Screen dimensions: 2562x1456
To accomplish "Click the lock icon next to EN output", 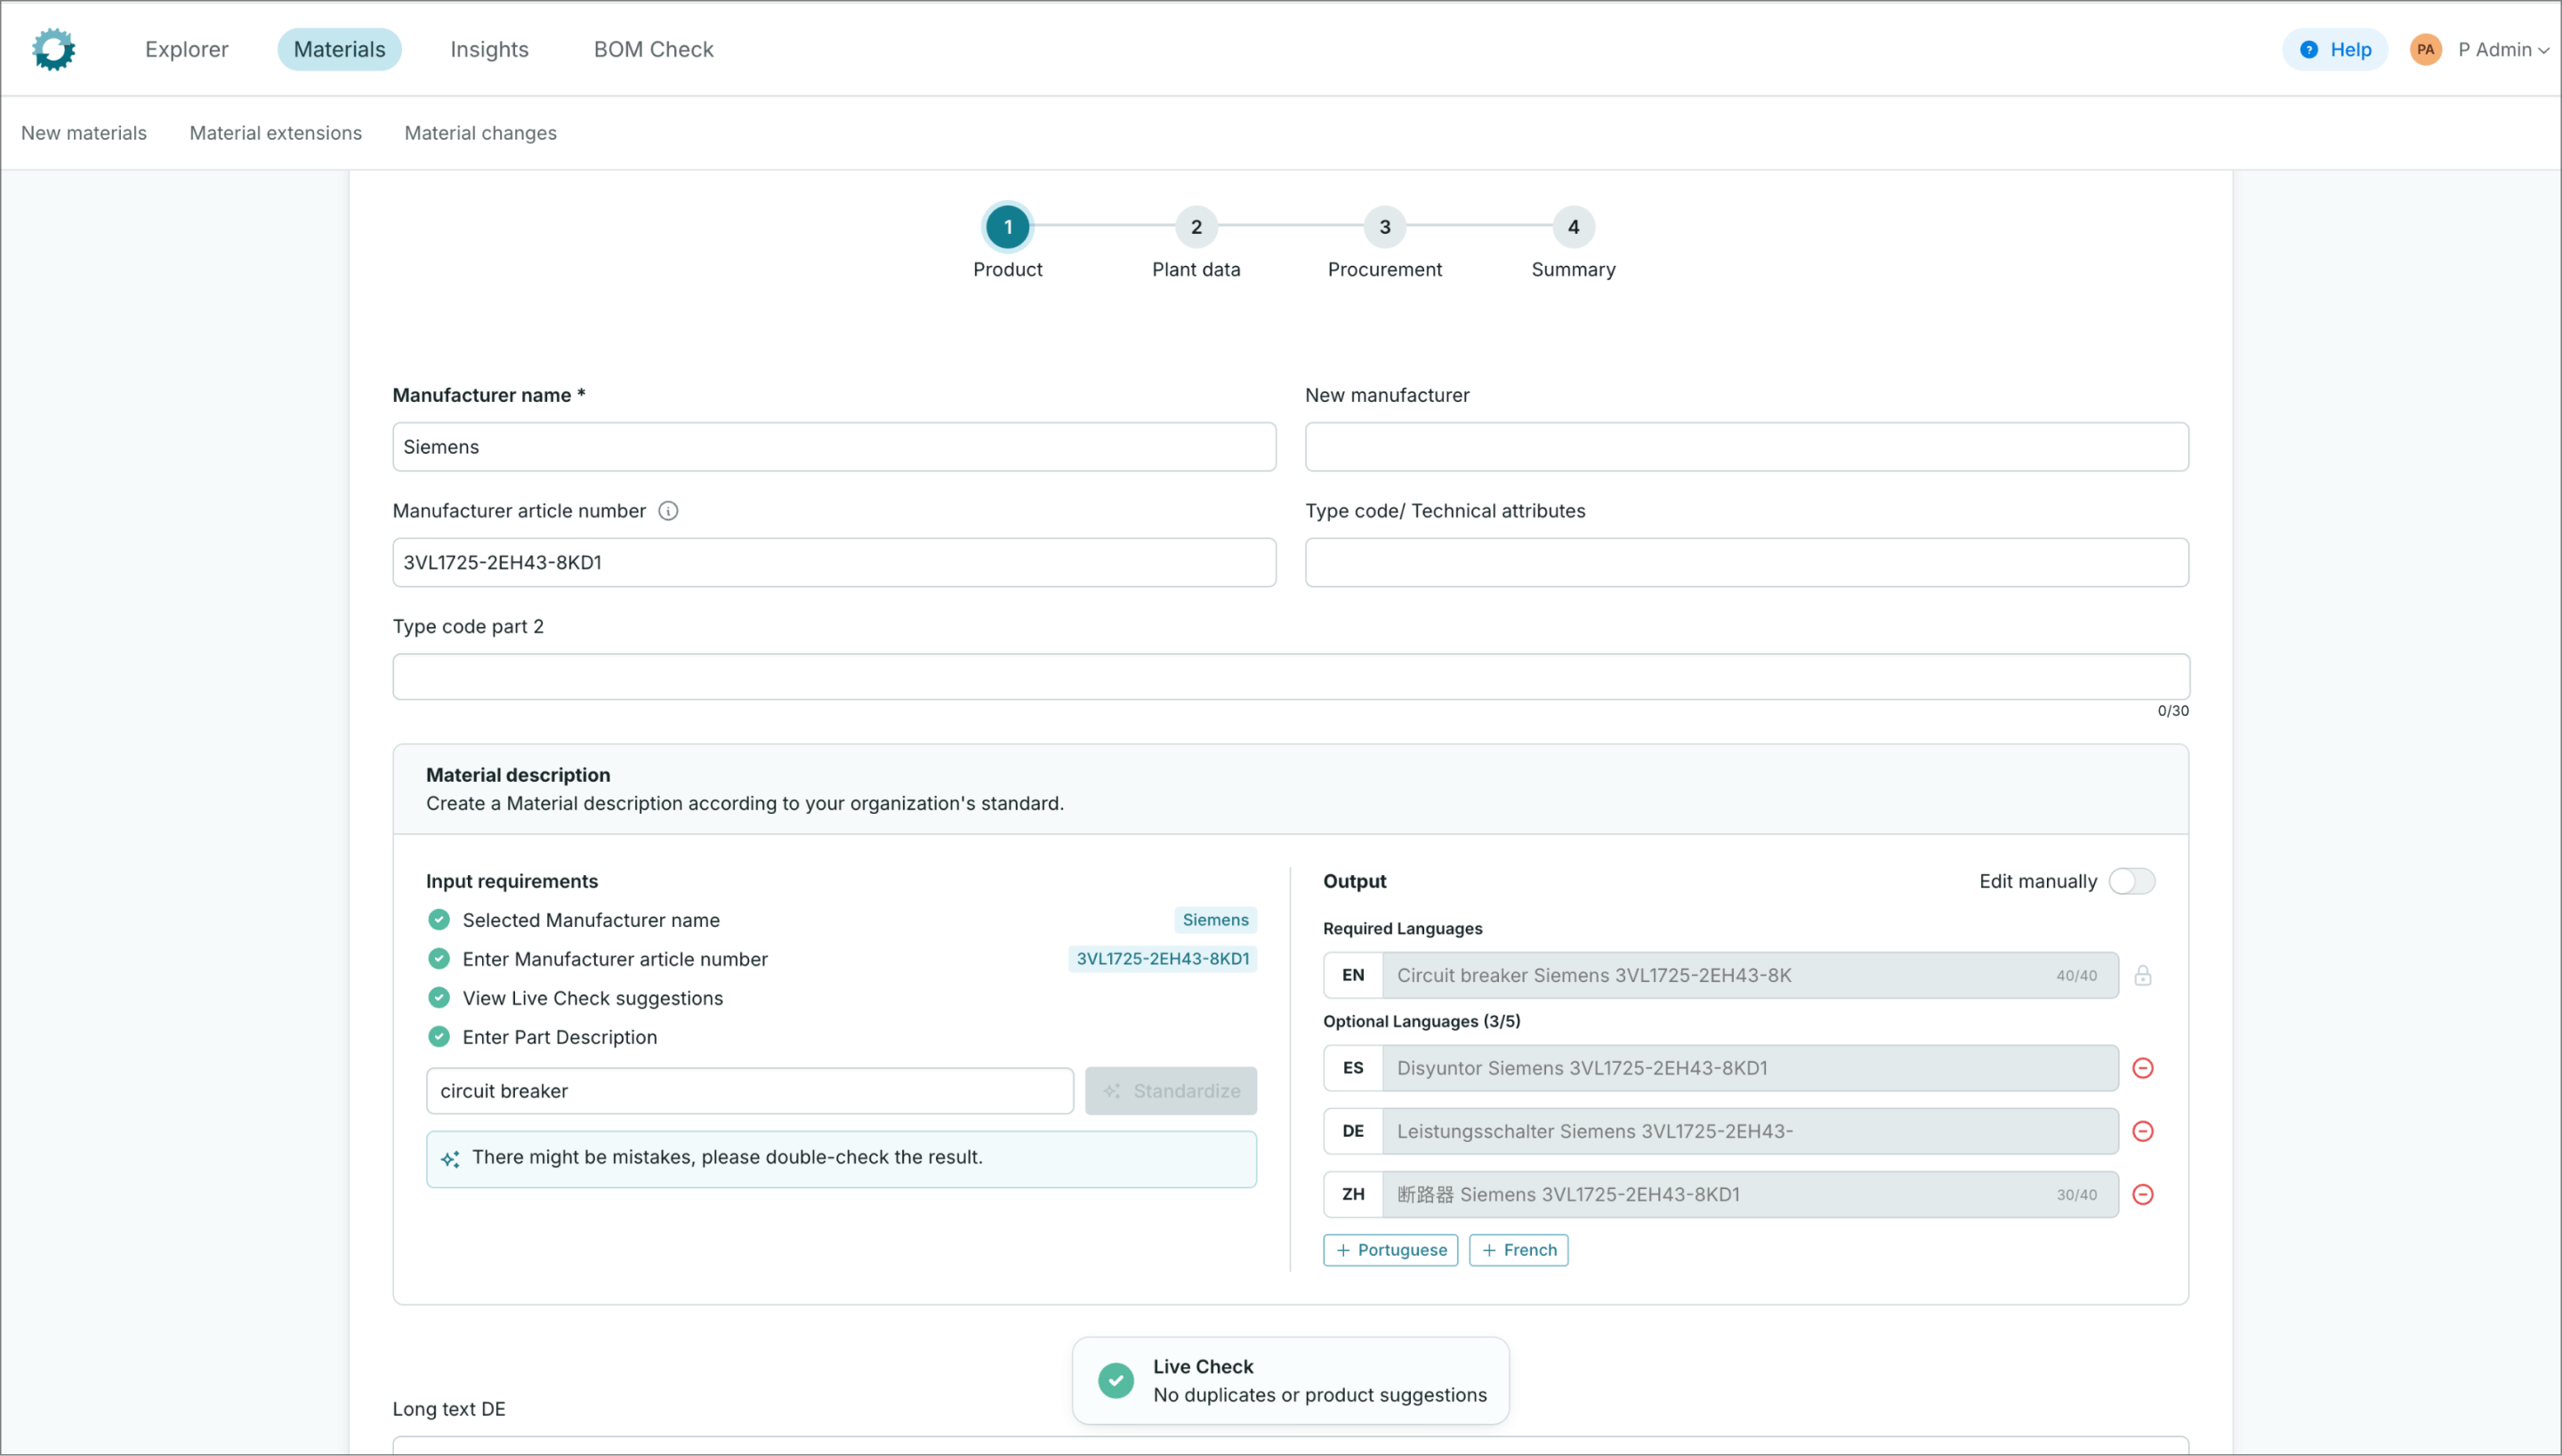I will tap(2142, 975).
